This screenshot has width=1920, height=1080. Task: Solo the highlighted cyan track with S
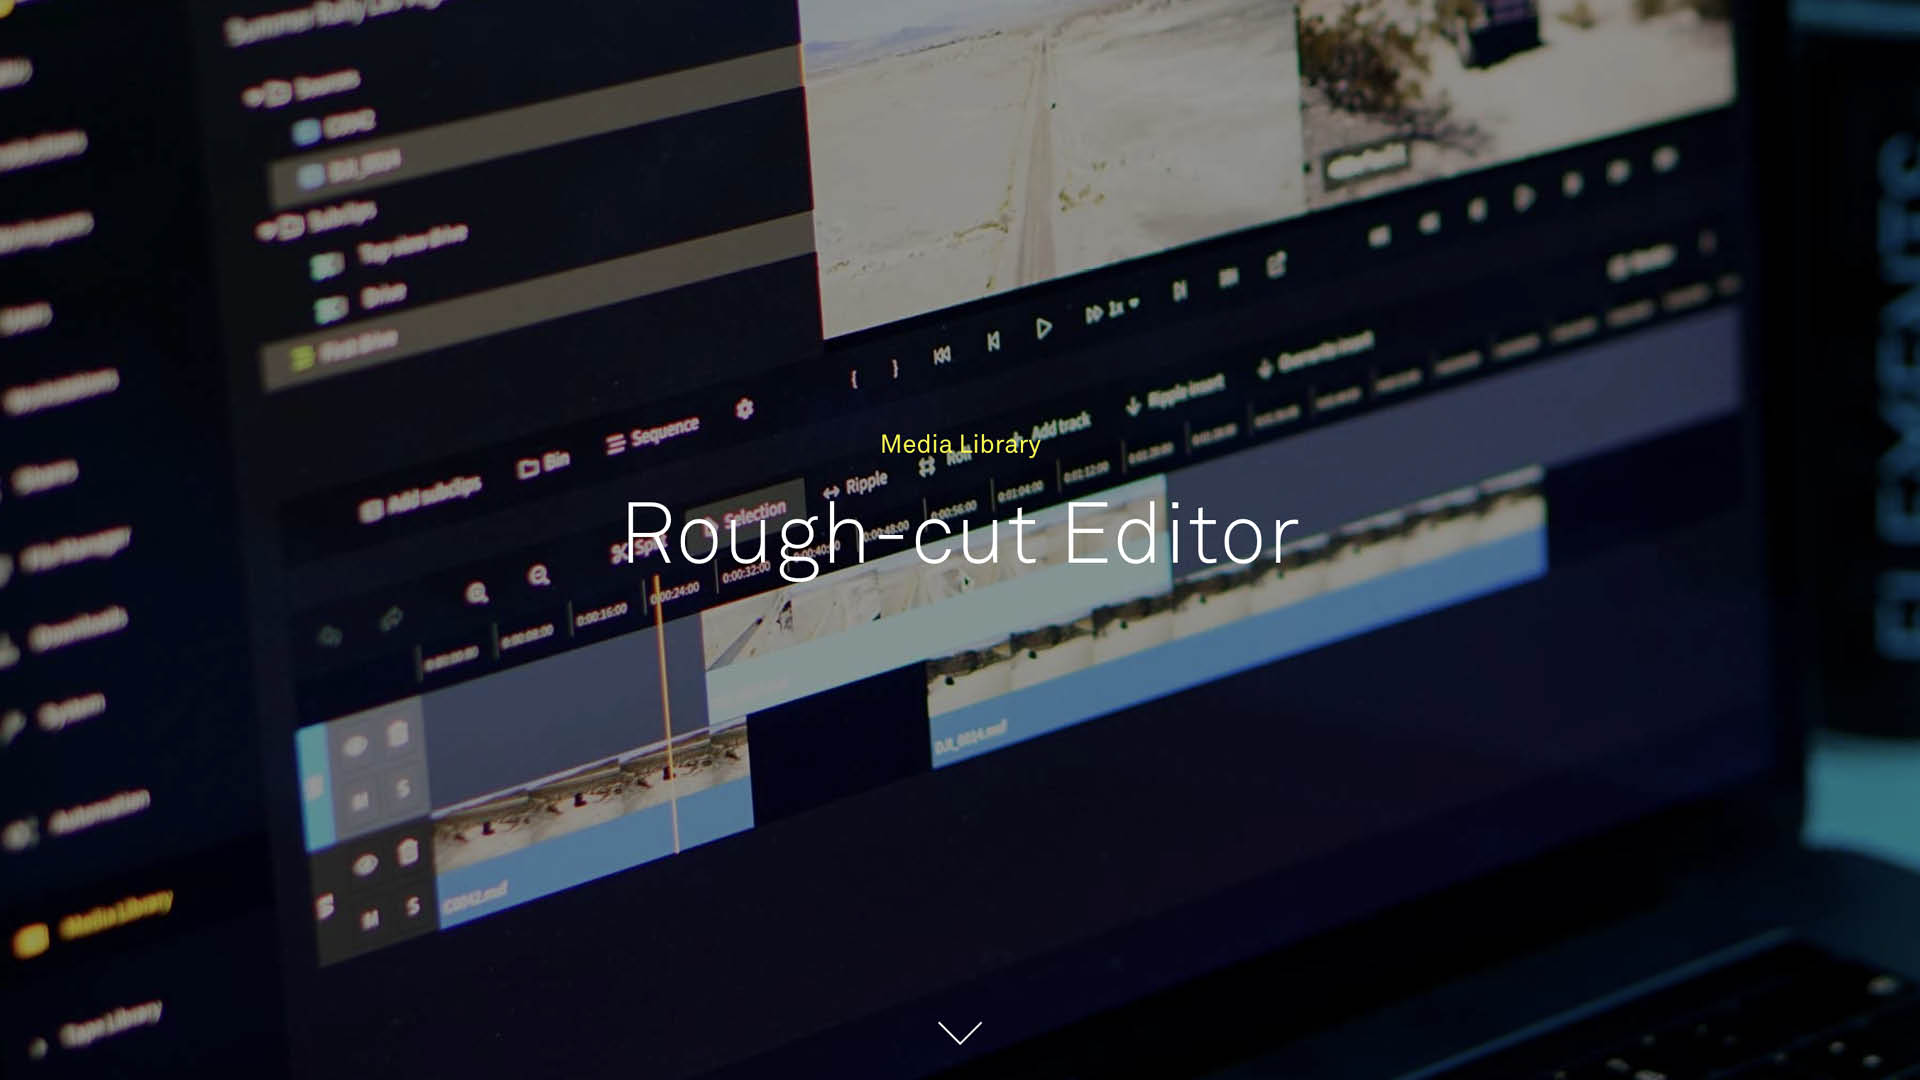[x=403, y=789]
